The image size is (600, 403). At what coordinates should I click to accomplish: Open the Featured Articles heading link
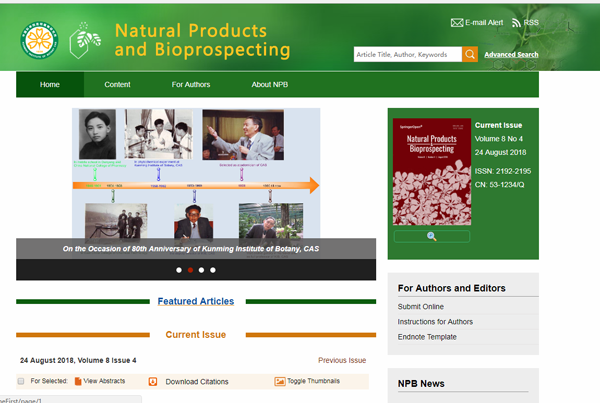196,301
